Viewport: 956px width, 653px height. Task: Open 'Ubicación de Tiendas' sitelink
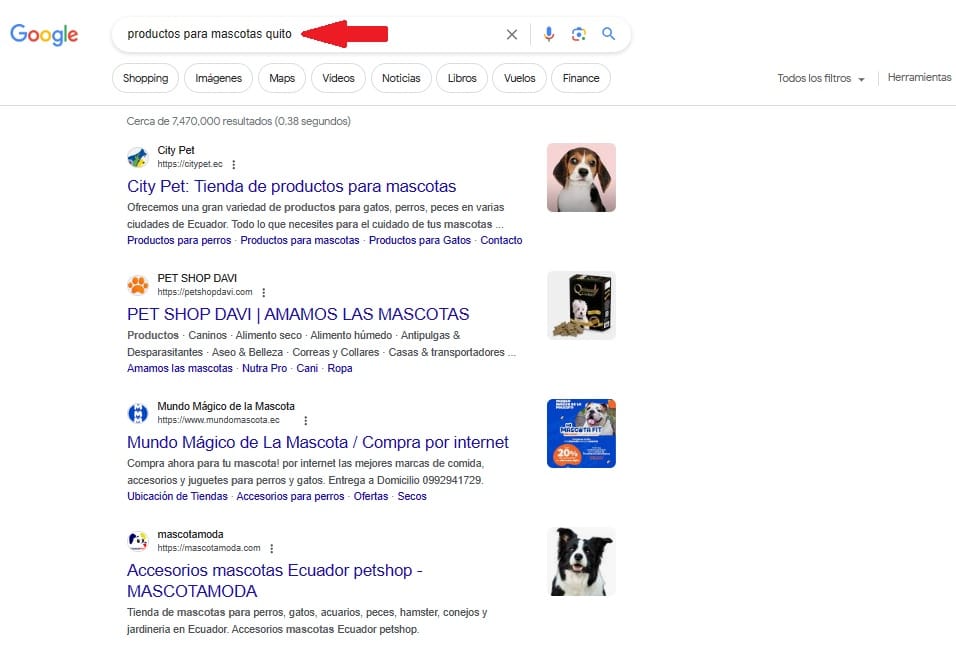point(177,496)
